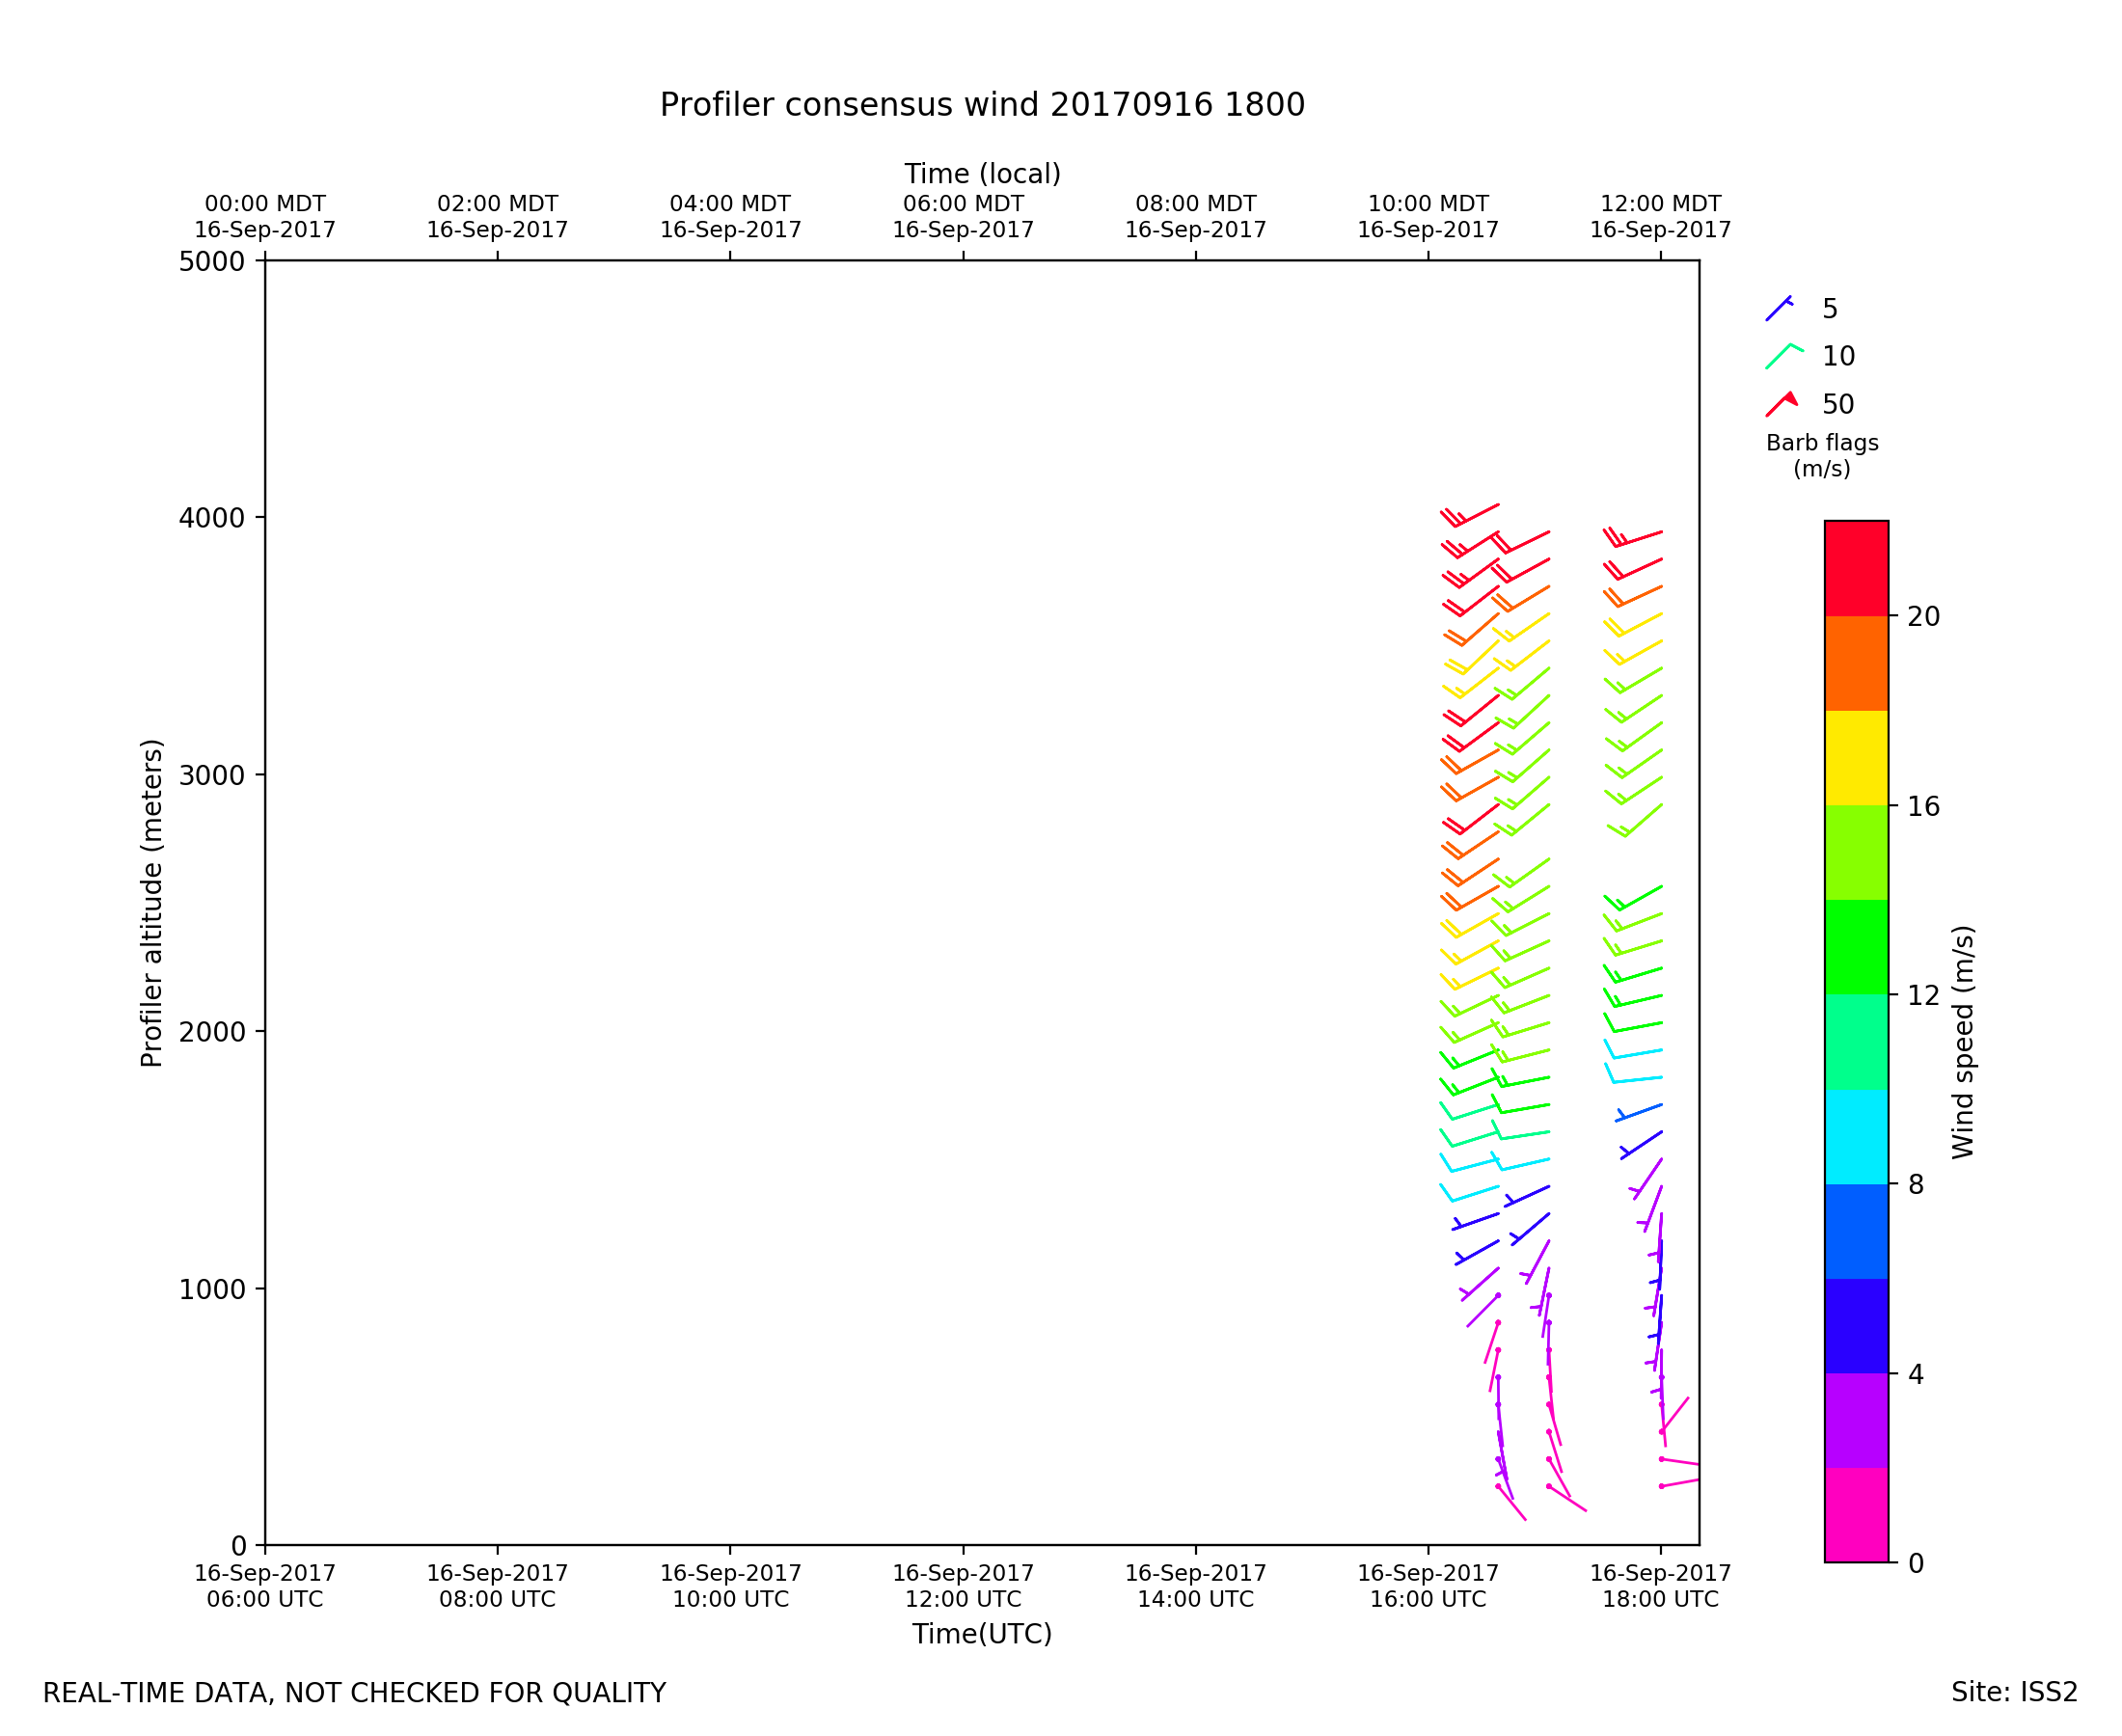Click the plot title Profiler consensus wind
The image size is (2122, 1736).
point(982,105)
